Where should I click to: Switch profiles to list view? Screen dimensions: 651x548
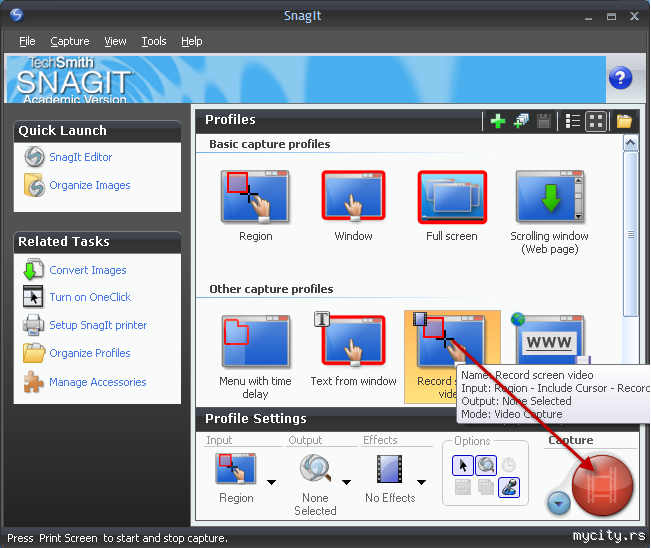[x=573, y=121]
